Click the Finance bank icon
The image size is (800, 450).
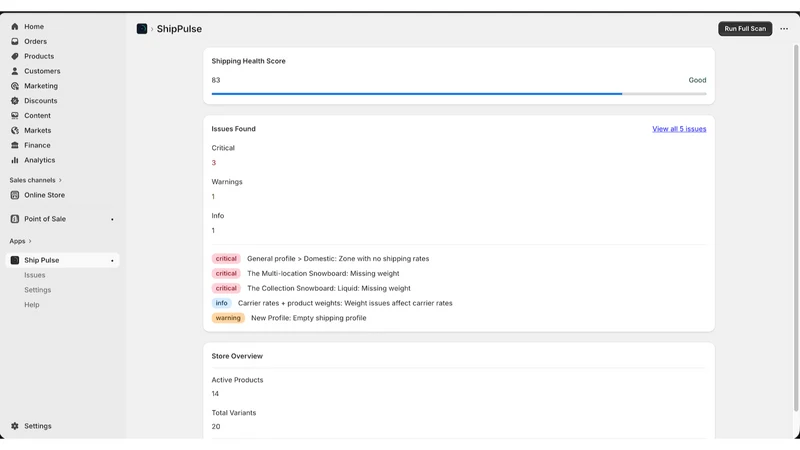(x=15, y=145)
